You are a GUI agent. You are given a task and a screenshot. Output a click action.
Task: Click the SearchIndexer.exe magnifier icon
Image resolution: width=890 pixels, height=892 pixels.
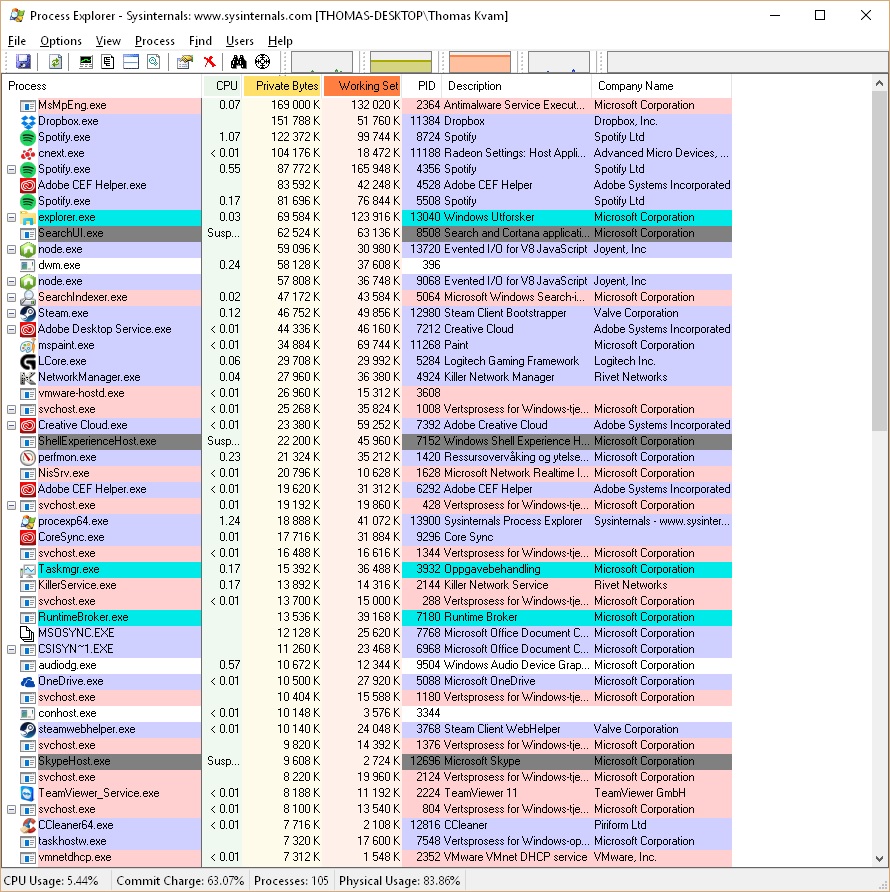pyautogui.click(x=28, y=297)
